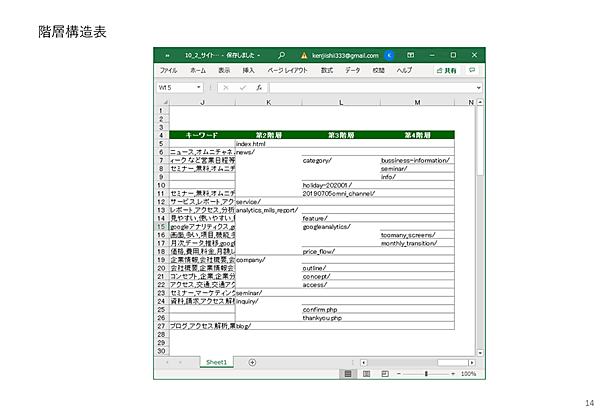Open the comments icon beside the share button
The height and width of the screenshot is (415, 600).
click(x=472, y=71)
